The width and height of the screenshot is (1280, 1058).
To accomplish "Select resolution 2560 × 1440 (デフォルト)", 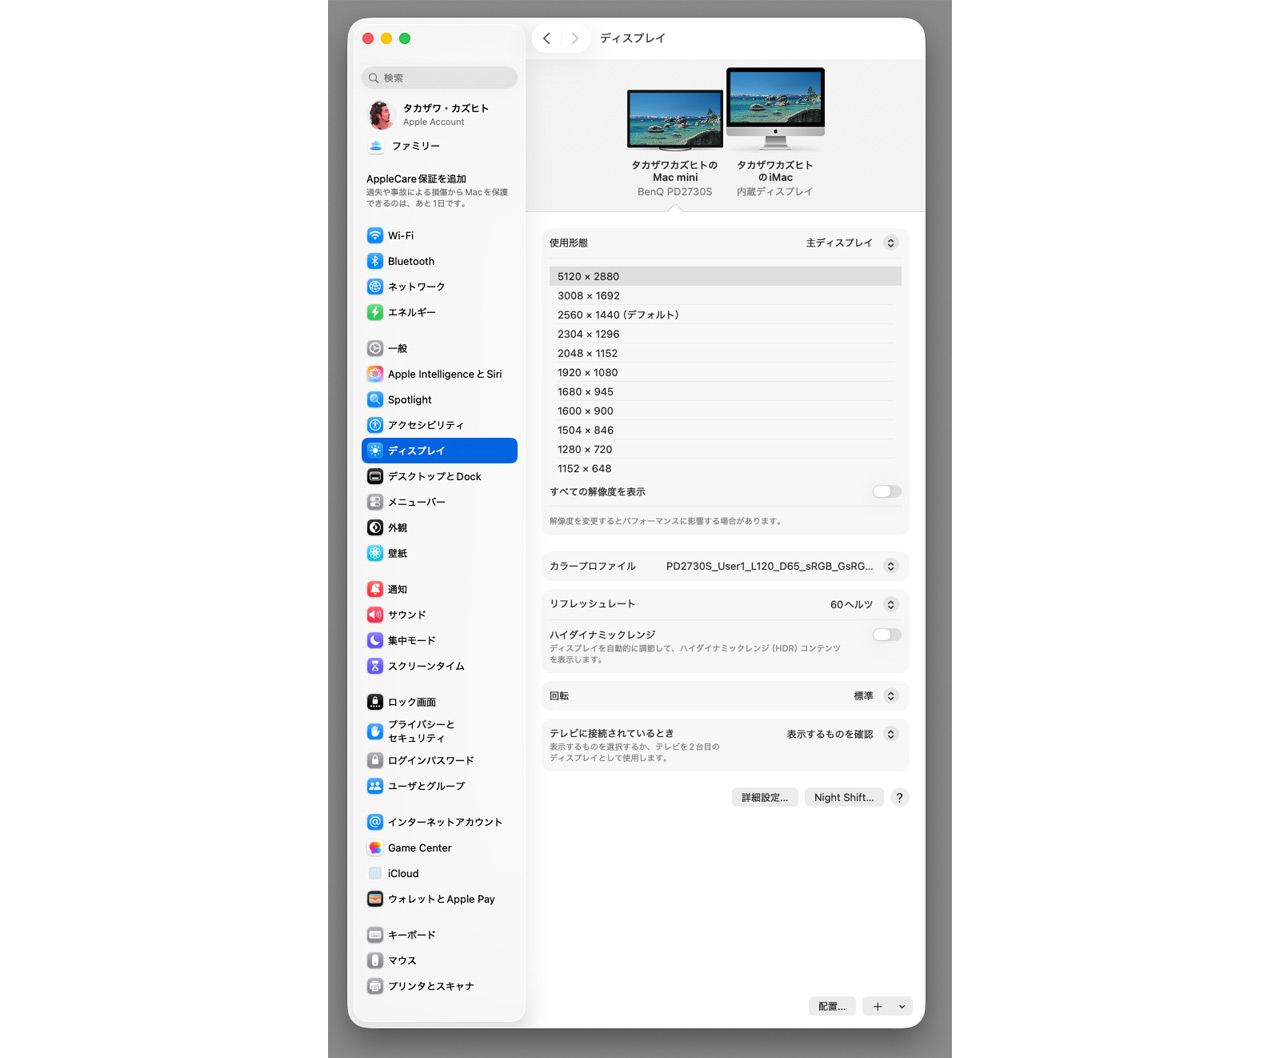I will (x=725, y=315).
